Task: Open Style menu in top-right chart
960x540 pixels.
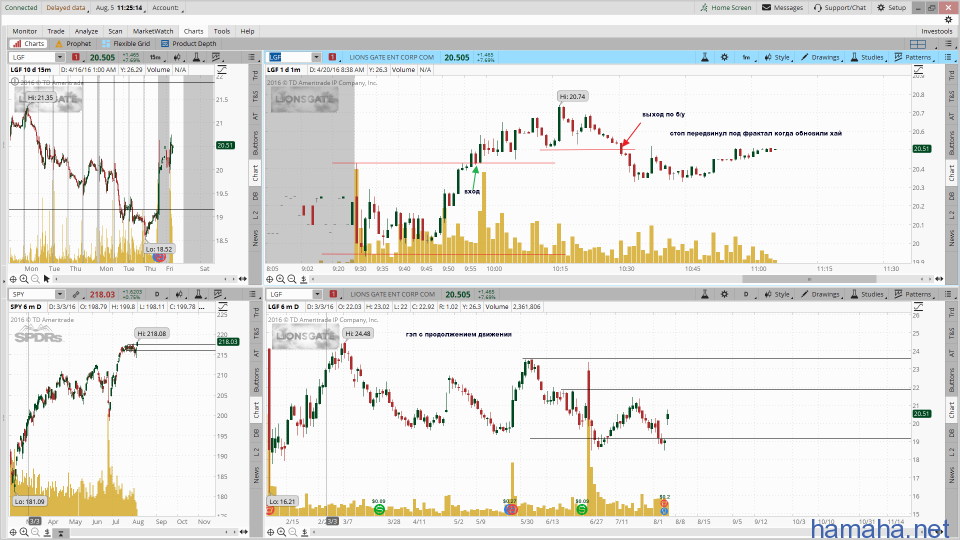Action: pos(778,57)
